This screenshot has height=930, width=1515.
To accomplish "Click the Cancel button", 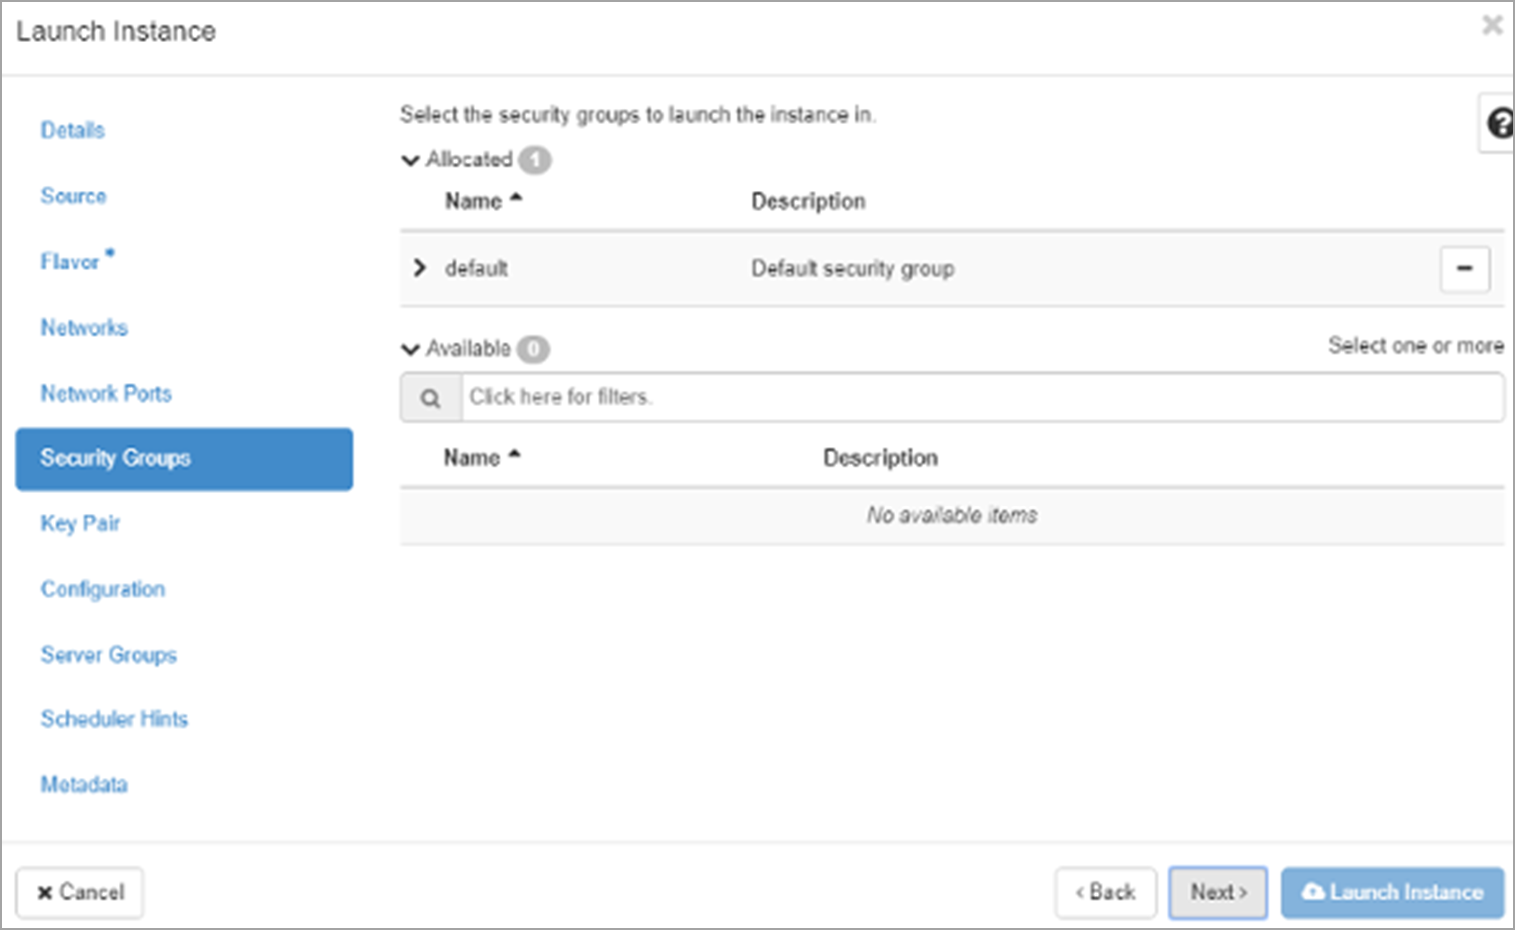I will (x=80, y=892).
